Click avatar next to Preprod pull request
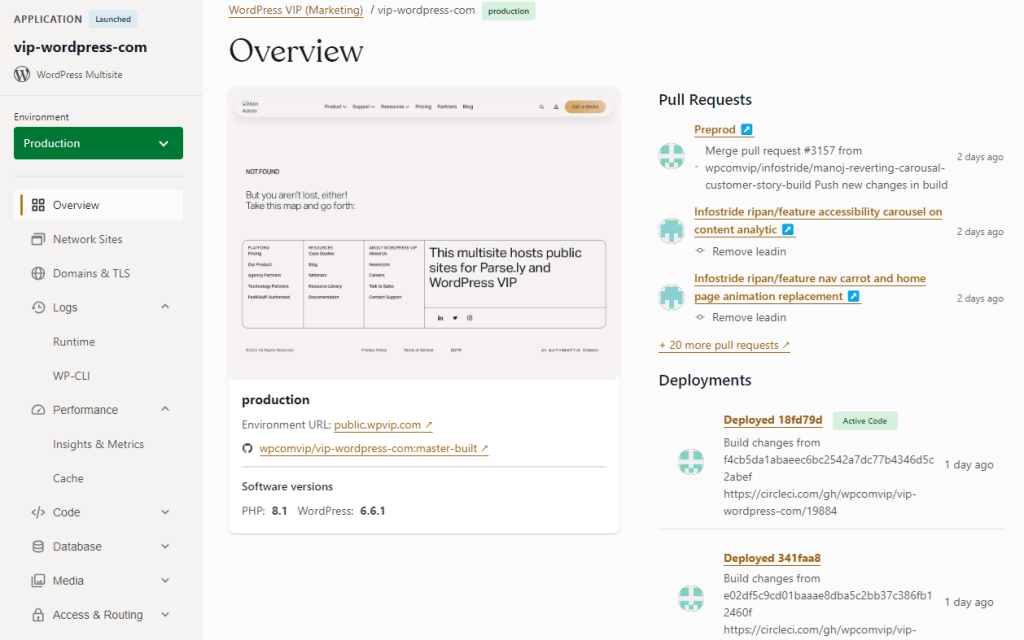This screenshot has width=1024, height=640. click(671, 156)
